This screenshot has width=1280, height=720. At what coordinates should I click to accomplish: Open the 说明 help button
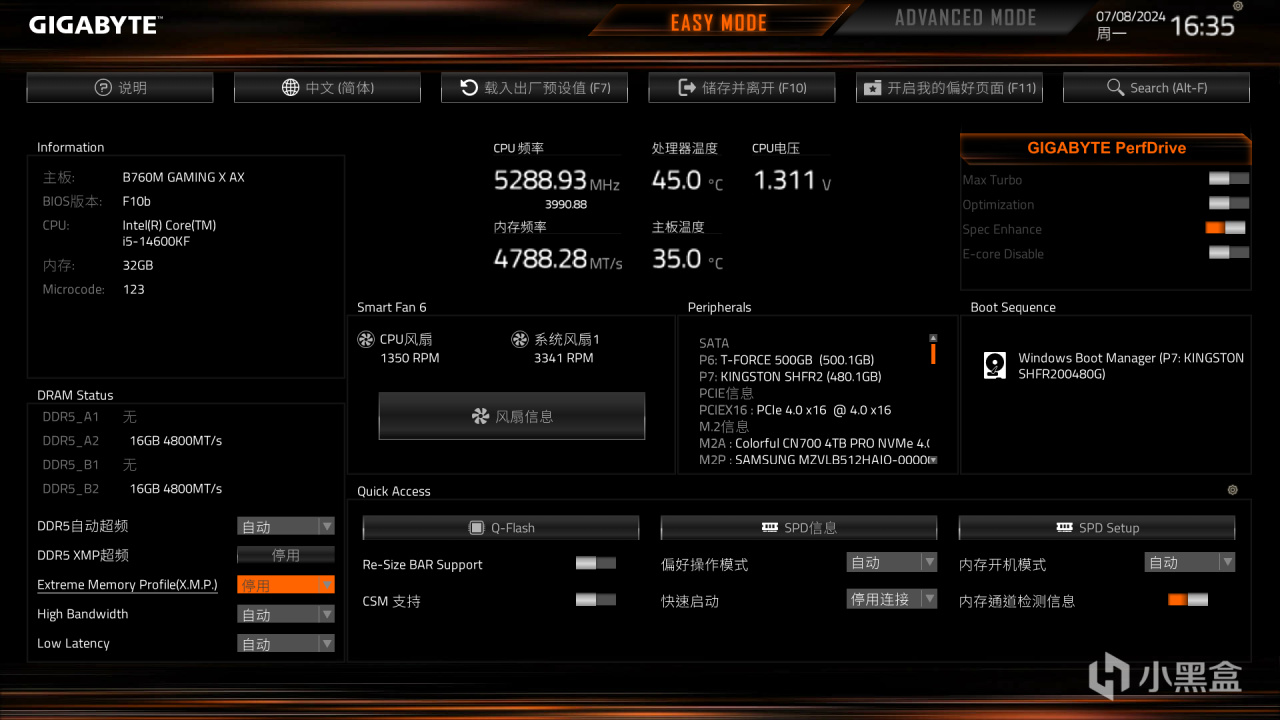pyautogui.click(x=120, y=88)
